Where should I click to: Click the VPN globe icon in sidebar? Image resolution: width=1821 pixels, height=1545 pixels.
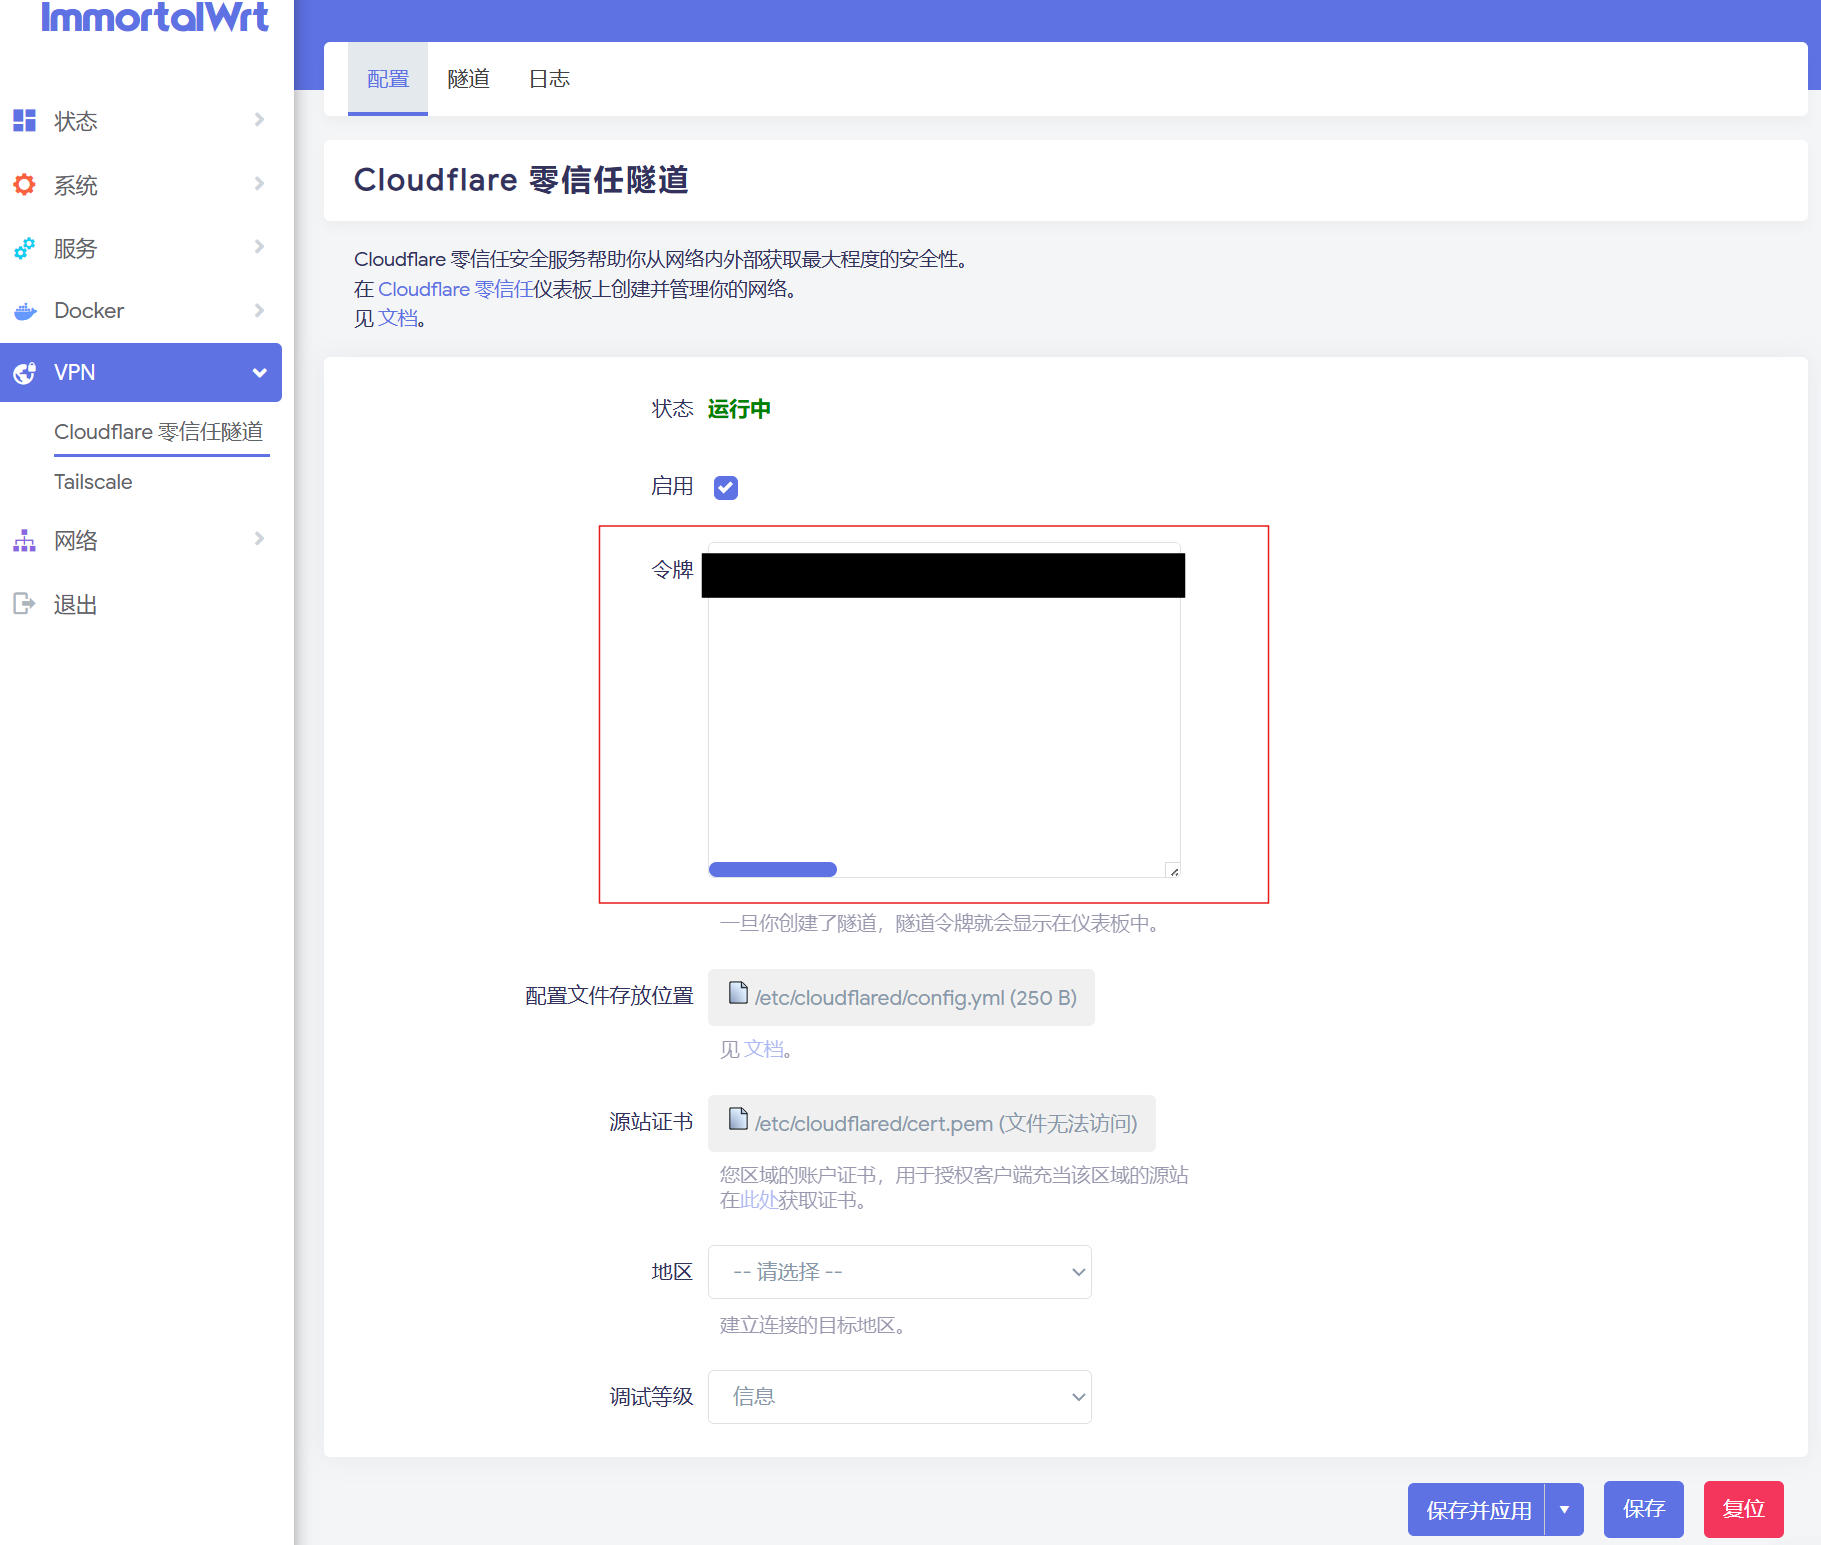point(24,373)
